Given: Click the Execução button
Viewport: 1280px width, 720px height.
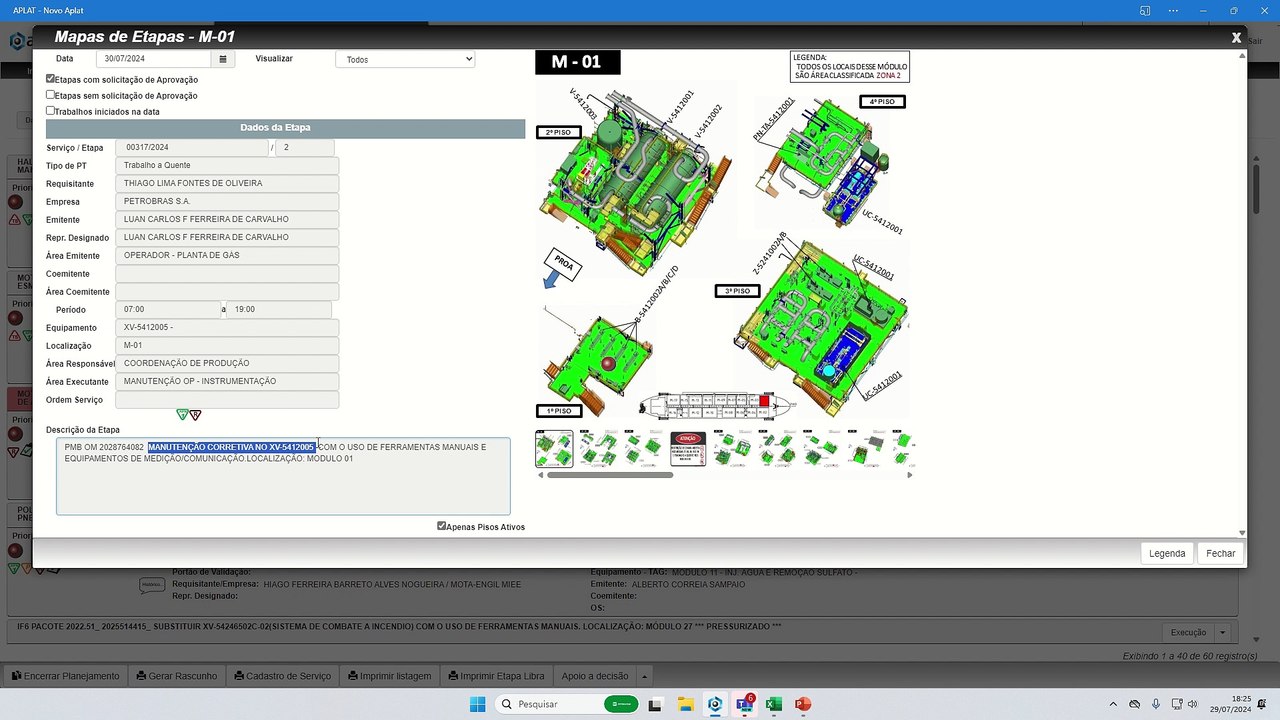Looking at the screenshot, I should pos(1188,632).
